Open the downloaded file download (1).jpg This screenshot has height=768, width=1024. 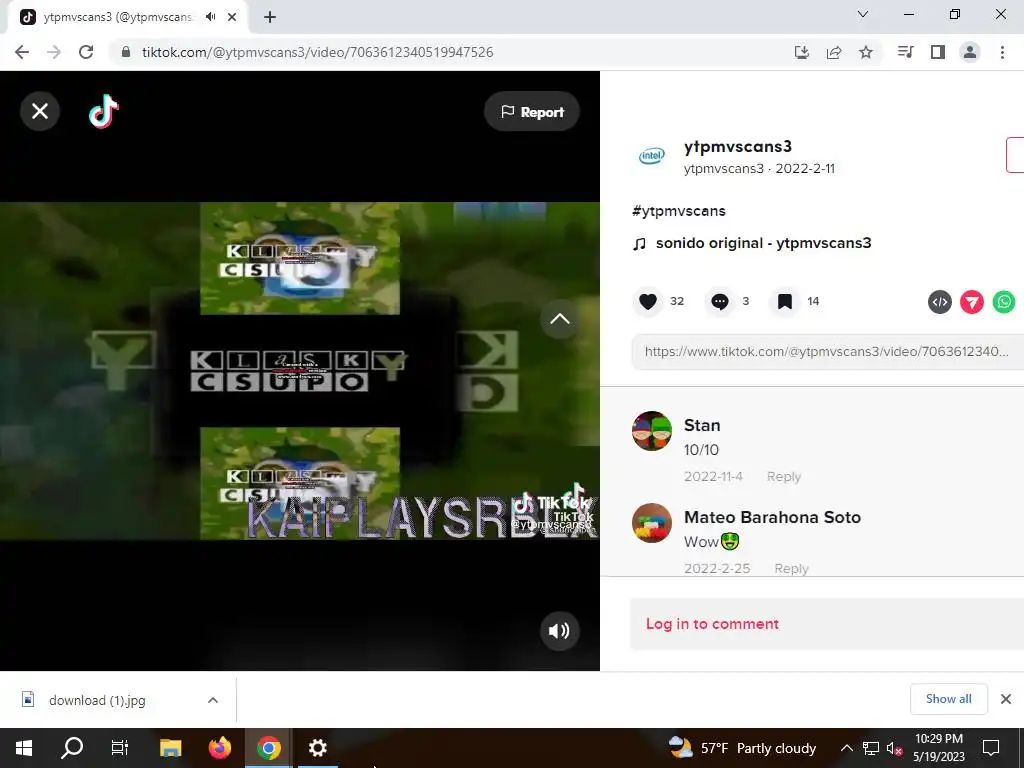coord(97,700)
